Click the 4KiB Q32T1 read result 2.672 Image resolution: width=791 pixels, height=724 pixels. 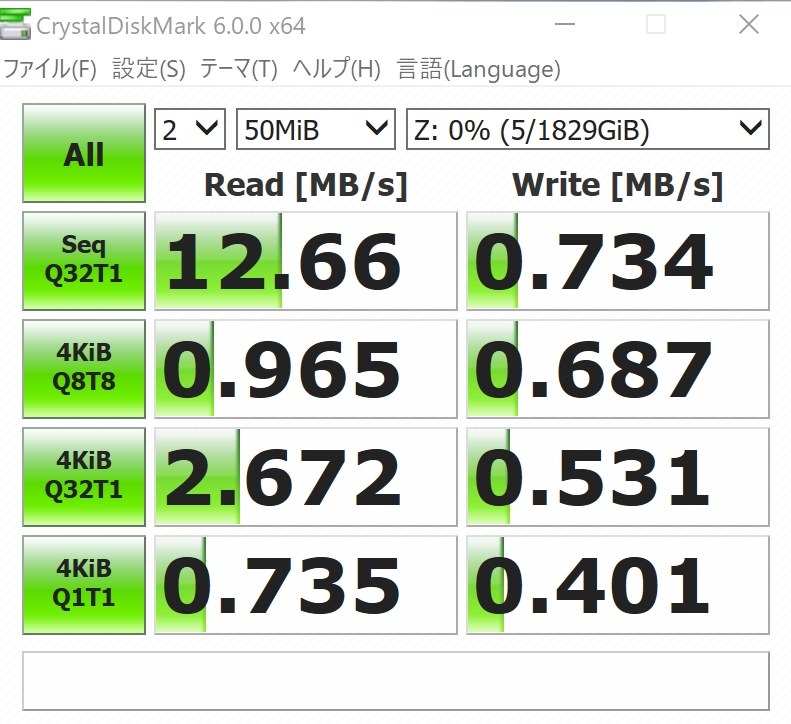coord(306,477)
